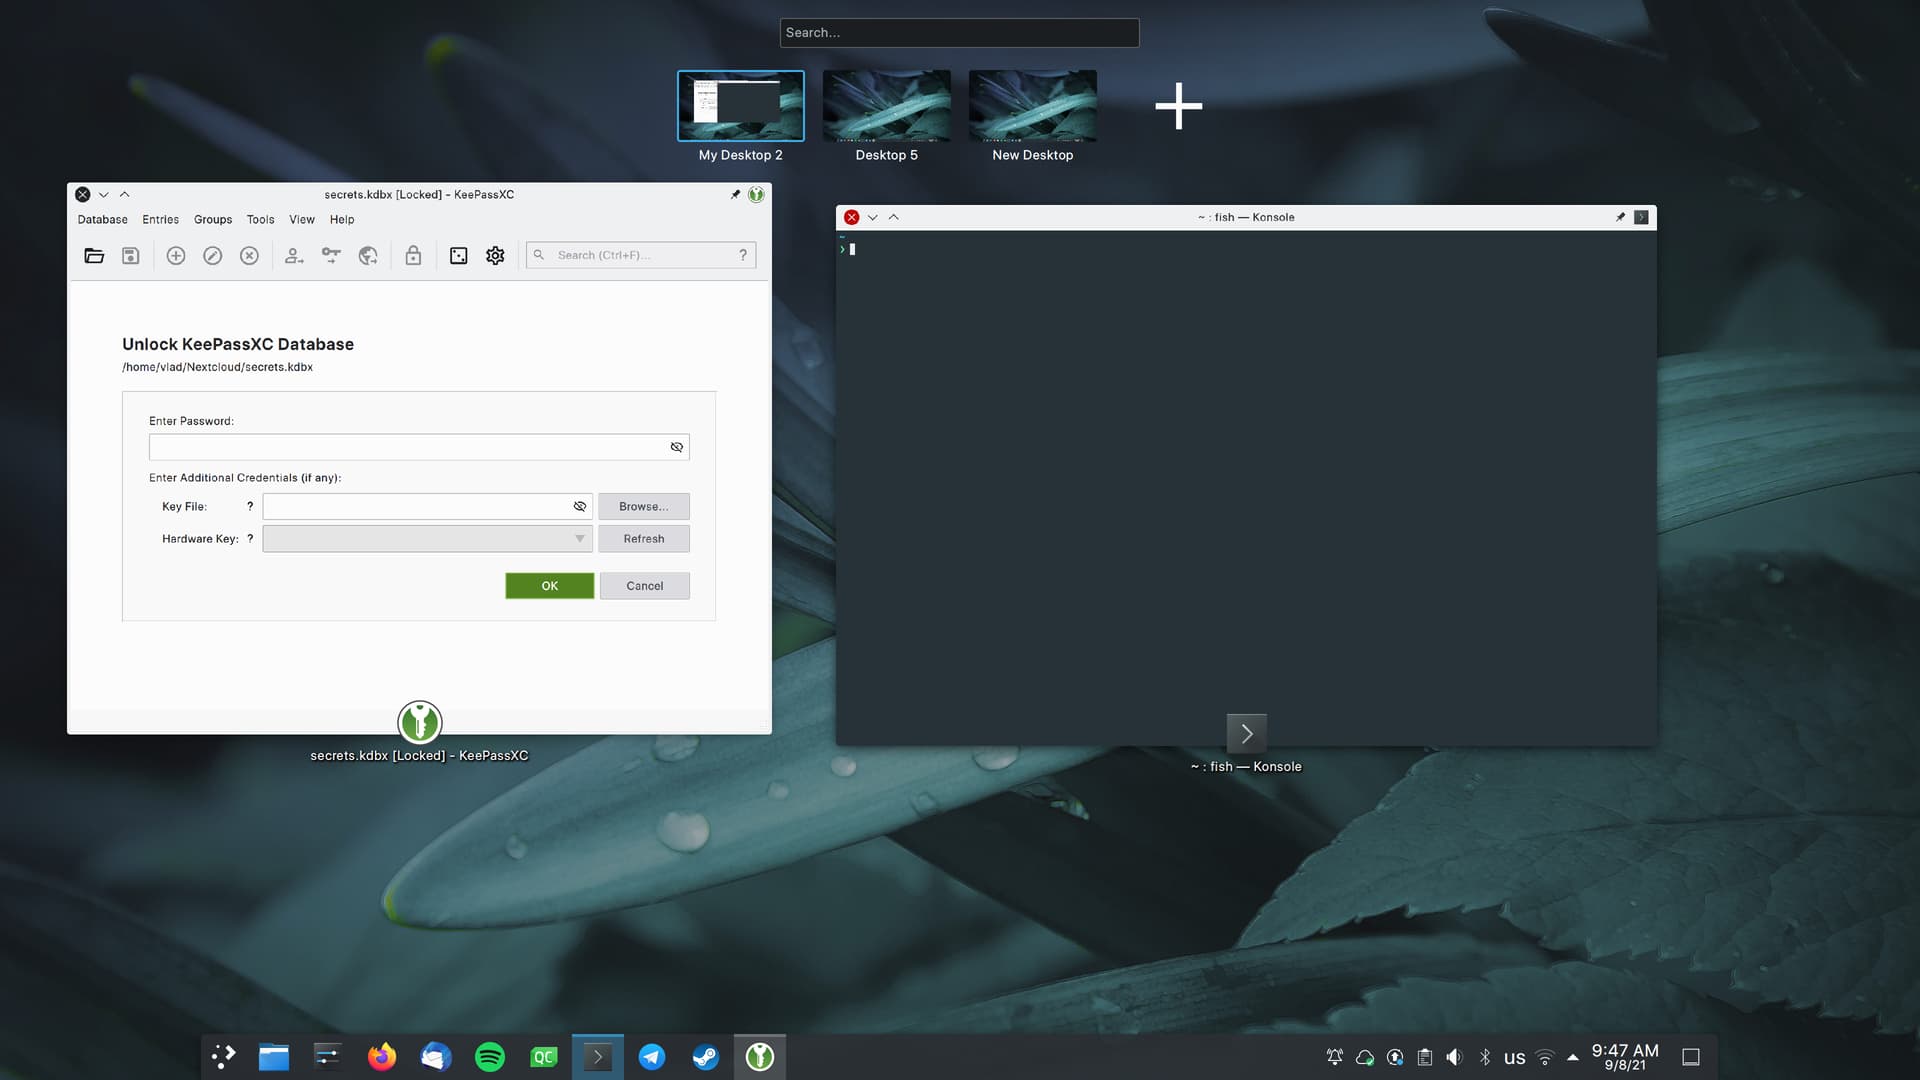
Task: Launch Firefox from the taskbar
Action: [x=382, y=1057]
